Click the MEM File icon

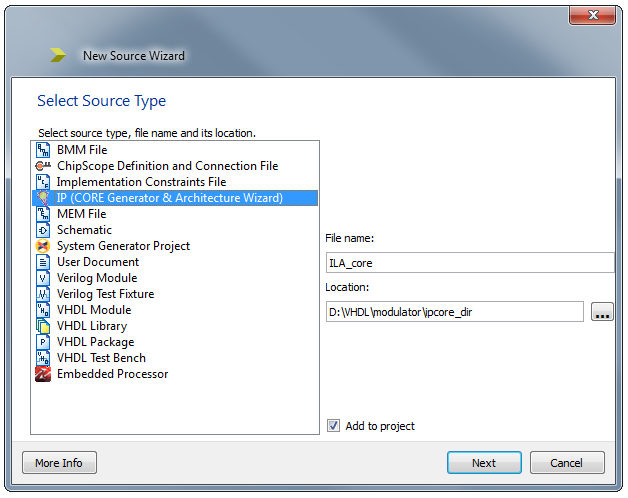[43, 214]
